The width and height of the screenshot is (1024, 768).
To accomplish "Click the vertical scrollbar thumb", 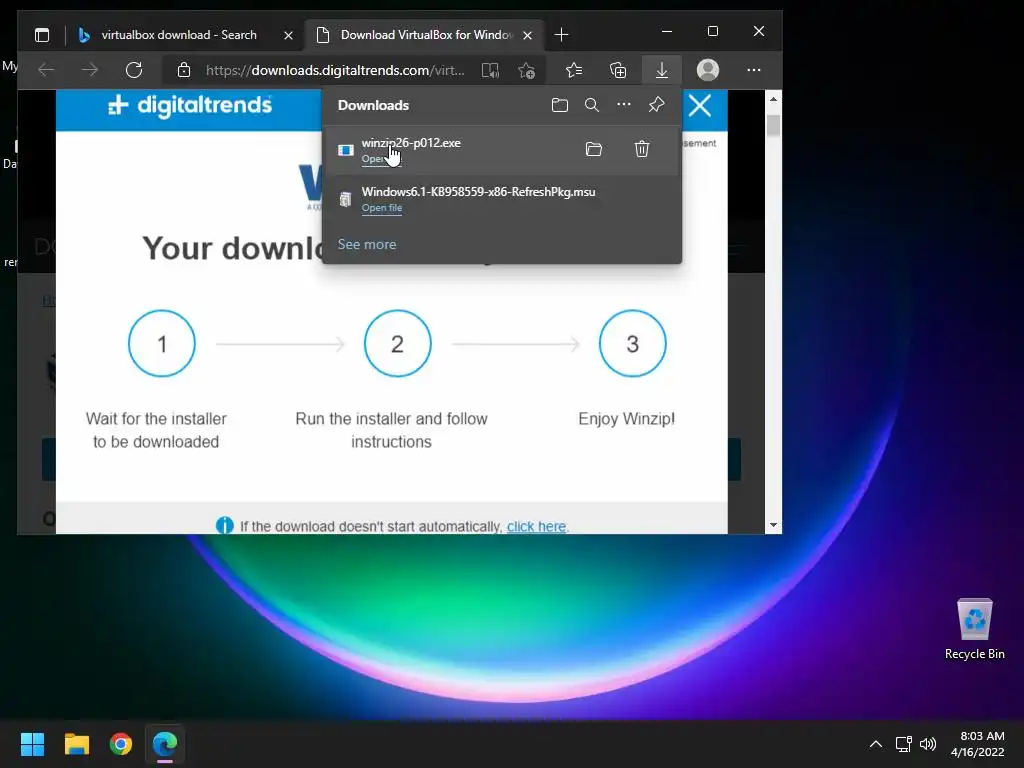I will pyautogui.click(x=773, y=125).
